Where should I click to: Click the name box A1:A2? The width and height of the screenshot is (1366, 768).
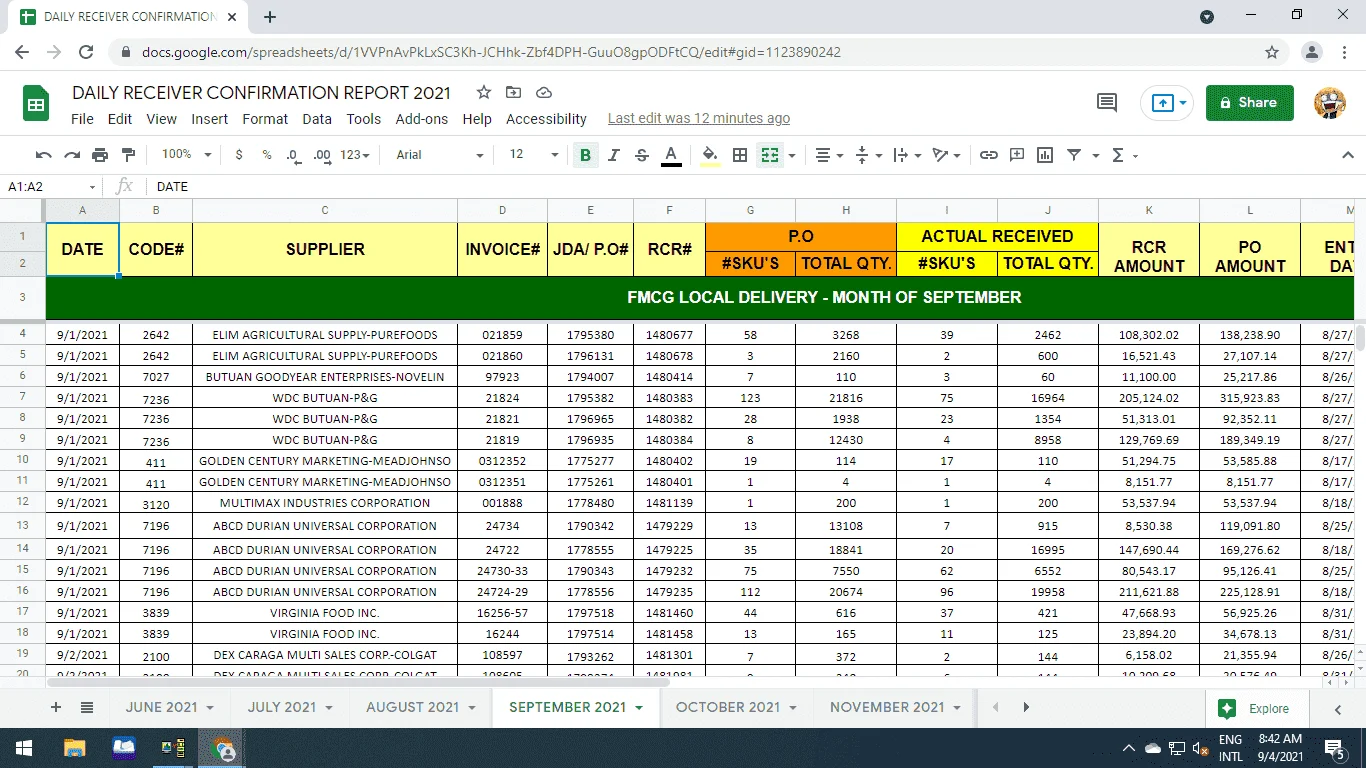coord(50,187)
